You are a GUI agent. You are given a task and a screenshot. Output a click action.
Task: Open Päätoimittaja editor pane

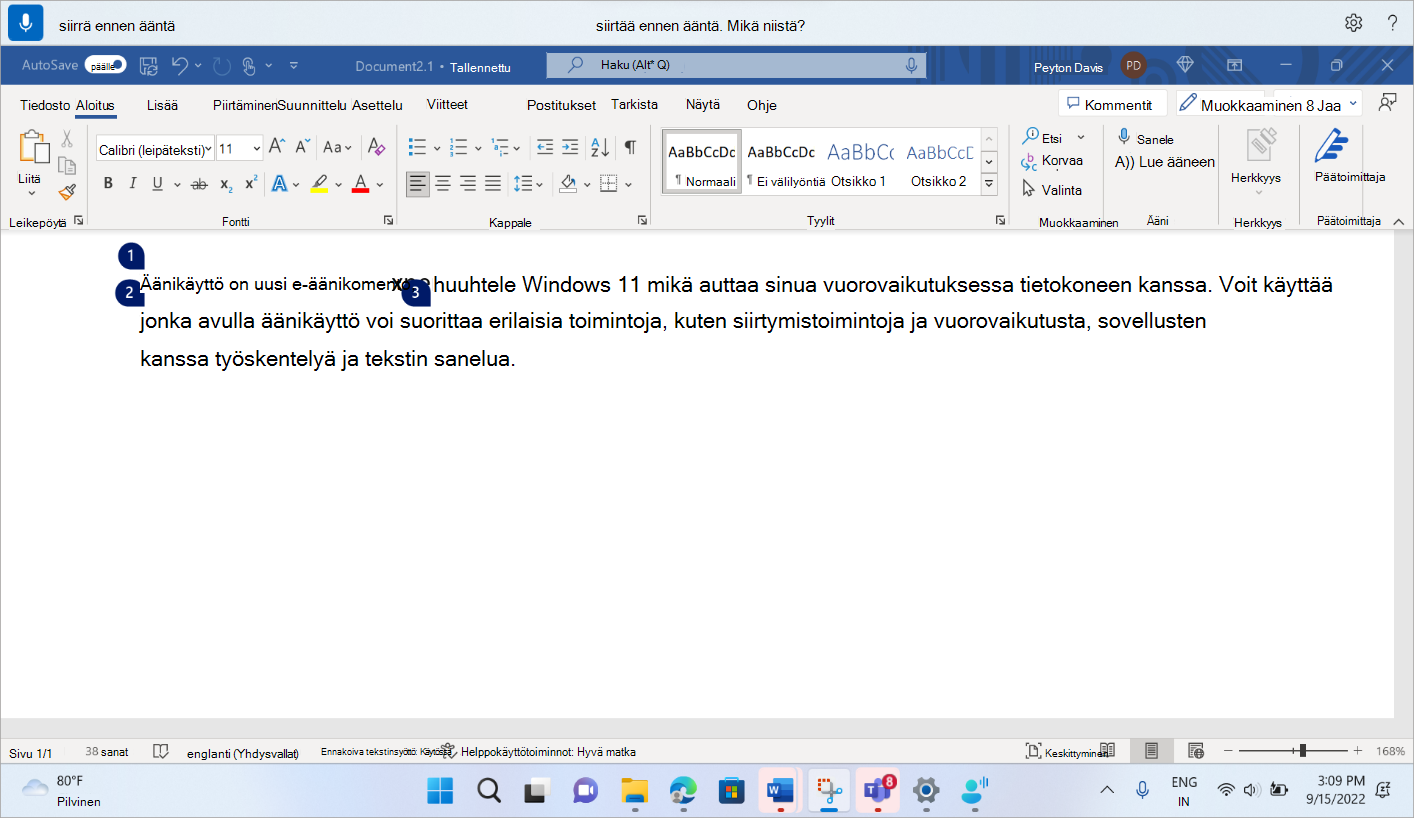click(1331, 147)
